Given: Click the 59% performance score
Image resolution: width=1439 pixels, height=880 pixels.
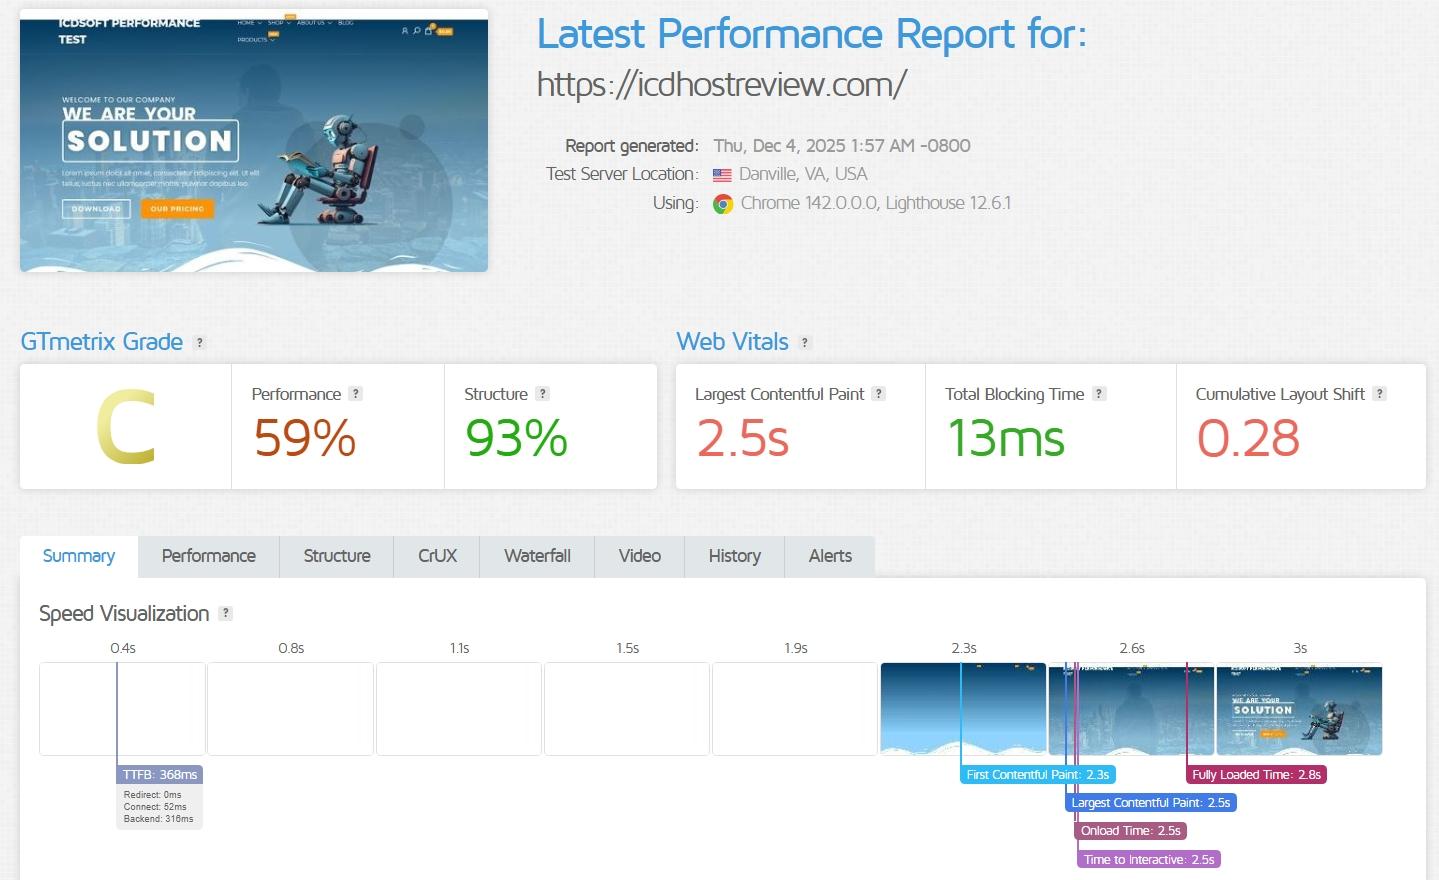Looking at the screenshot, I should pyautogui.click(x=305, y=438).
